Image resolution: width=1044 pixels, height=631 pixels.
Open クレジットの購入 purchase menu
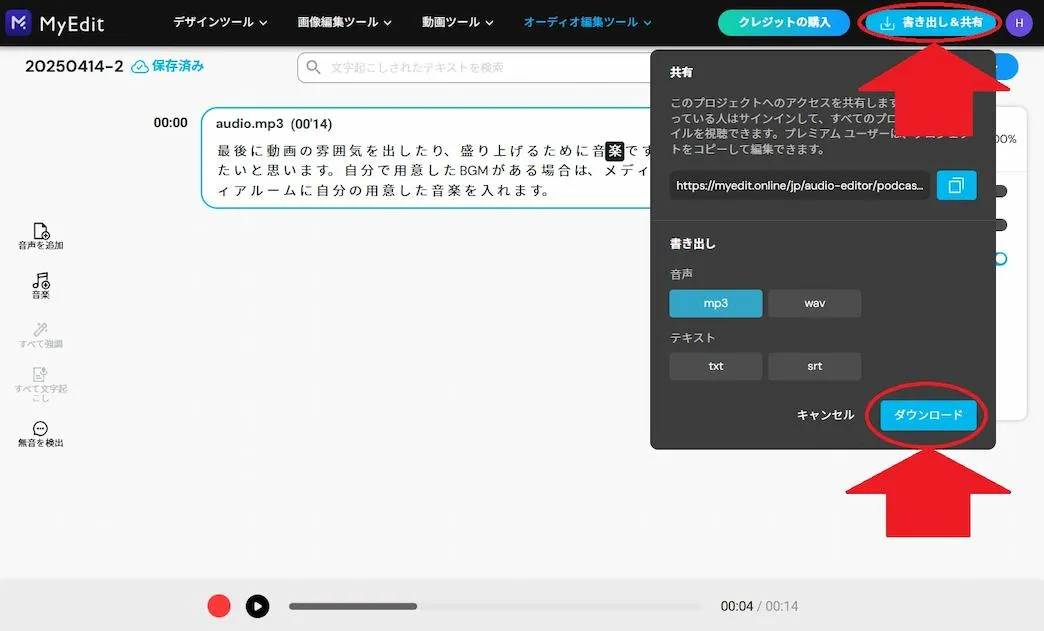pyautogui.click(x=783, y=22)
